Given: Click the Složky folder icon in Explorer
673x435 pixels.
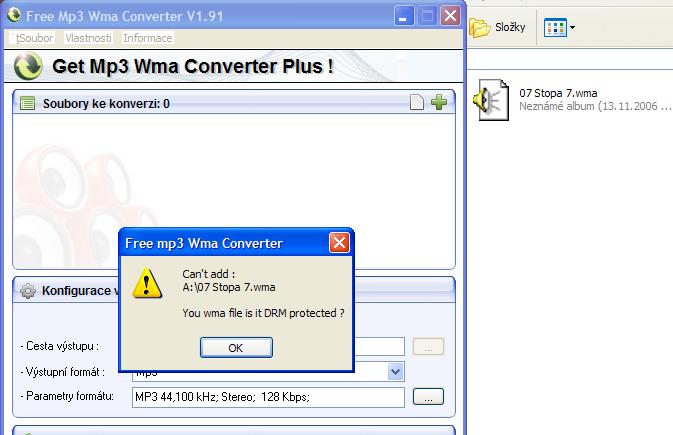Looking at the screenshot, I should pyautogui.click(x=479, y=28).
